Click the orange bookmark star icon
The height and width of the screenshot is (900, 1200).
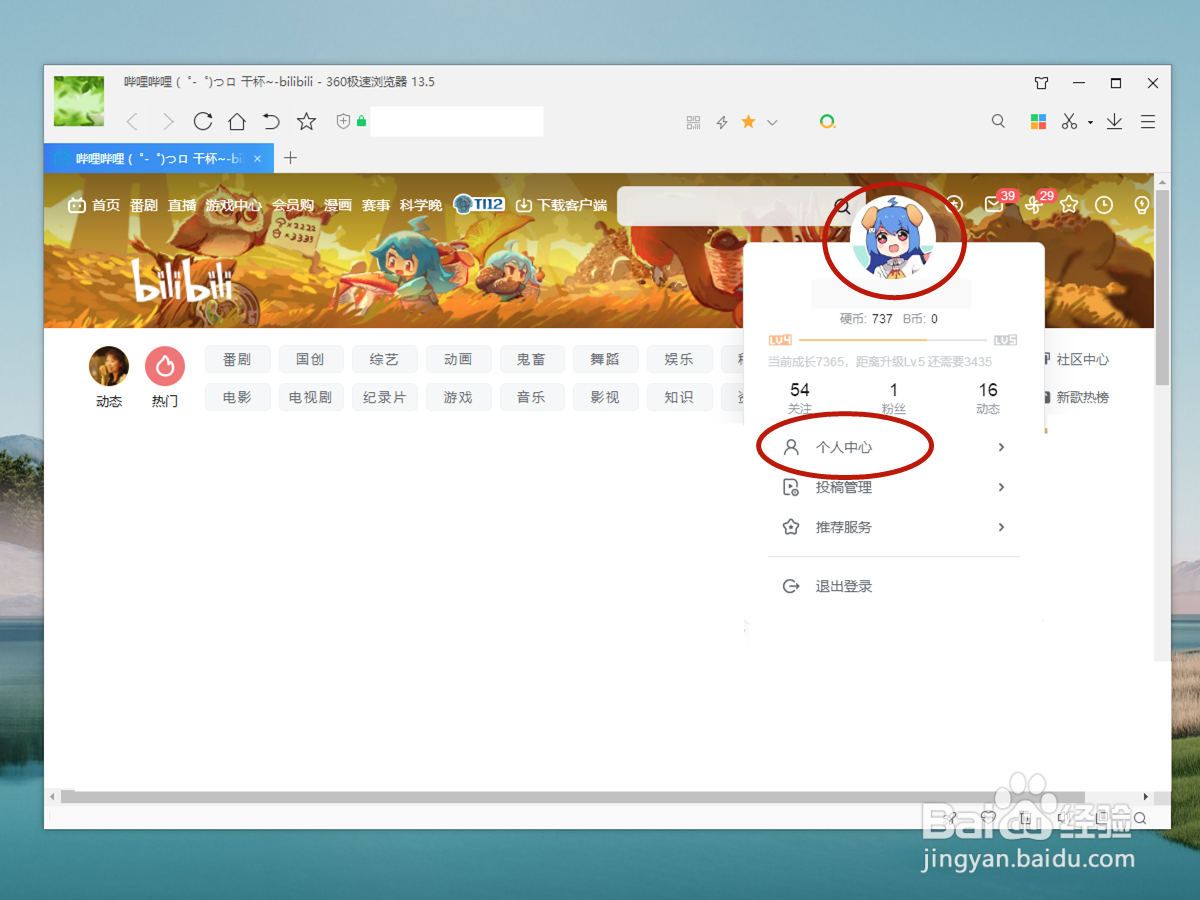[748, 122]
